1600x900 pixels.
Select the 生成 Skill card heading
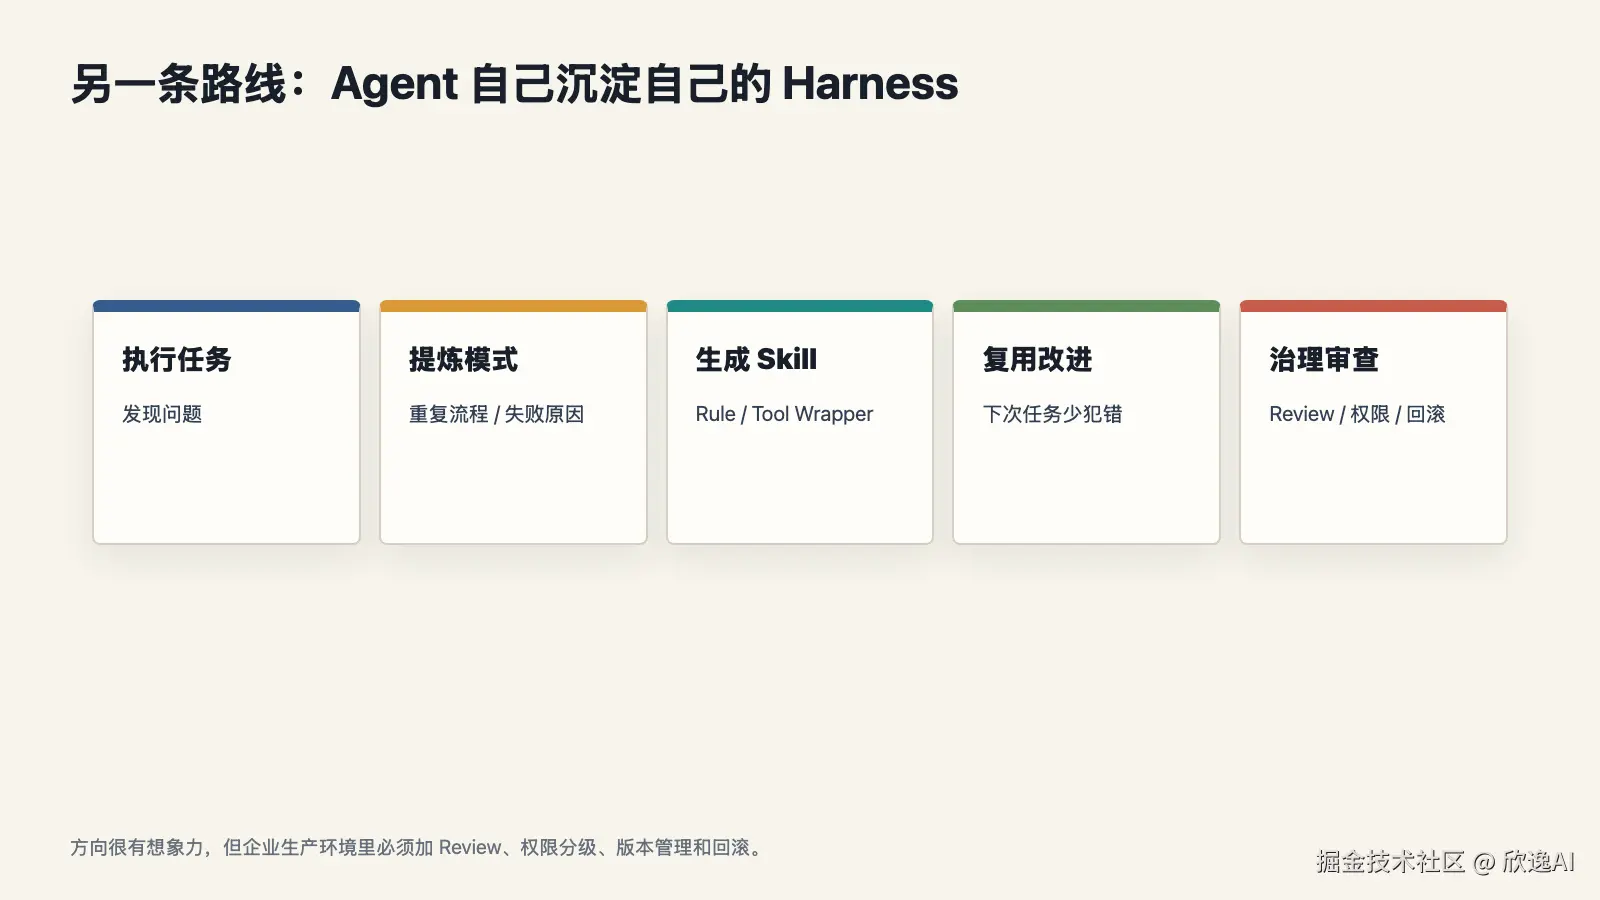(756, 360)
